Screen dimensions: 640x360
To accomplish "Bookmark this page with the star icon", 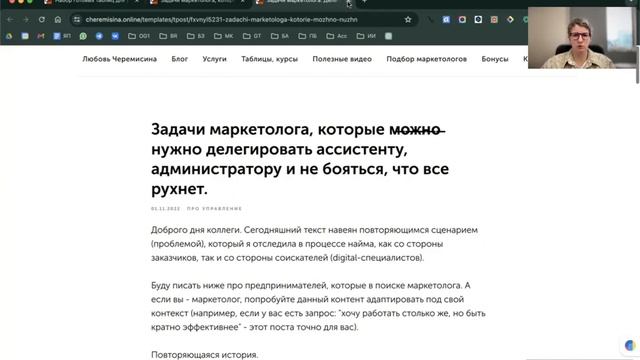I will [408, 20].
